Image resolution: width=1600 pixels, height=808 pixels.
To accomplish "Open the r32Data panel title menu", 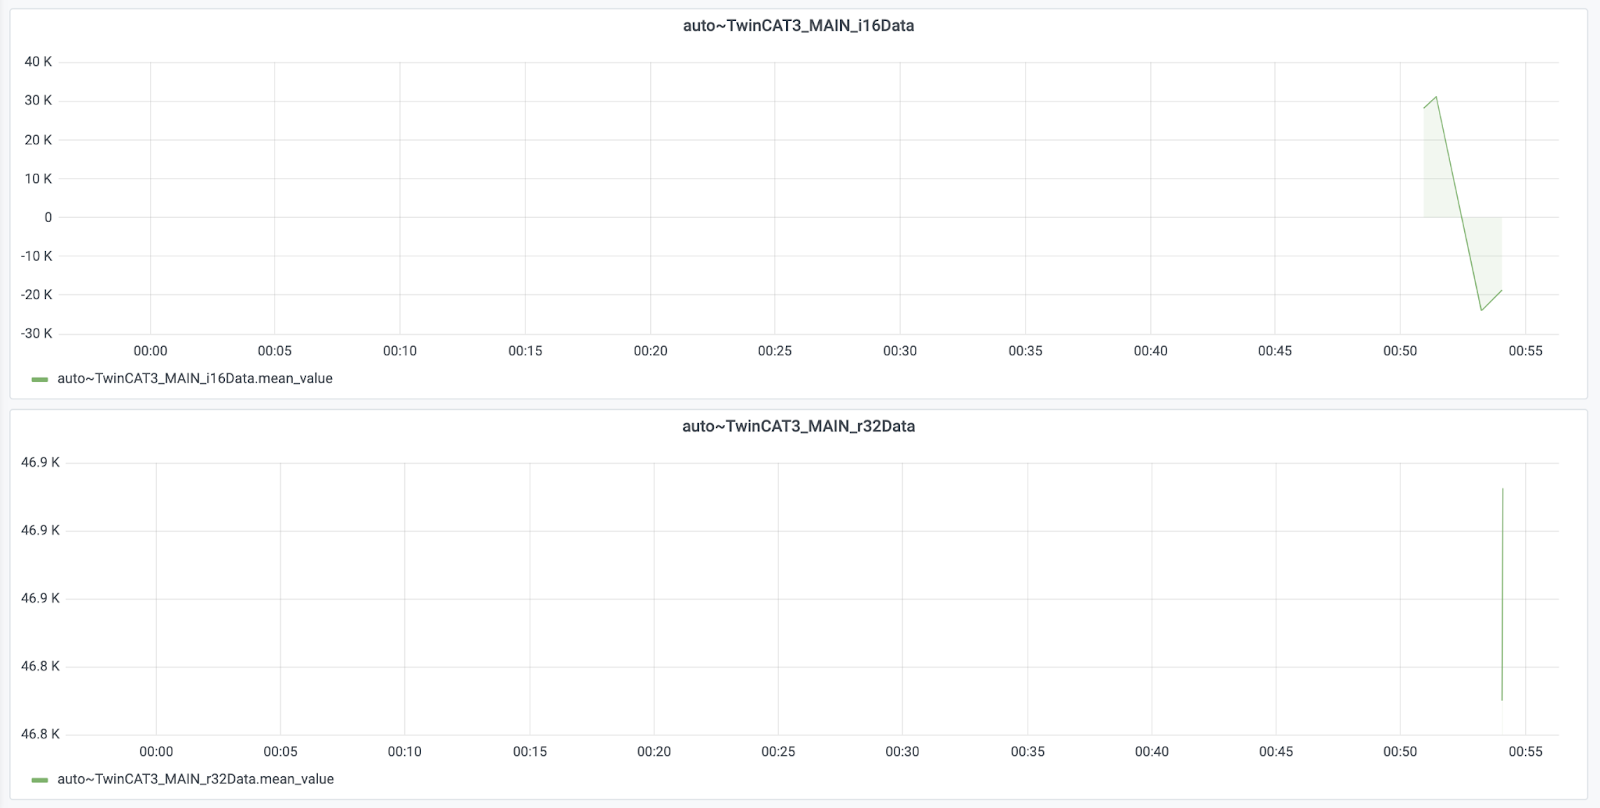I will pos(798,426).
